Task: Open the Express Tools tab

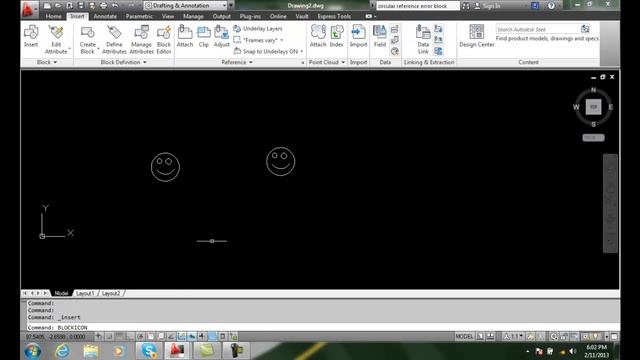Action: click(x=334, y=16)
